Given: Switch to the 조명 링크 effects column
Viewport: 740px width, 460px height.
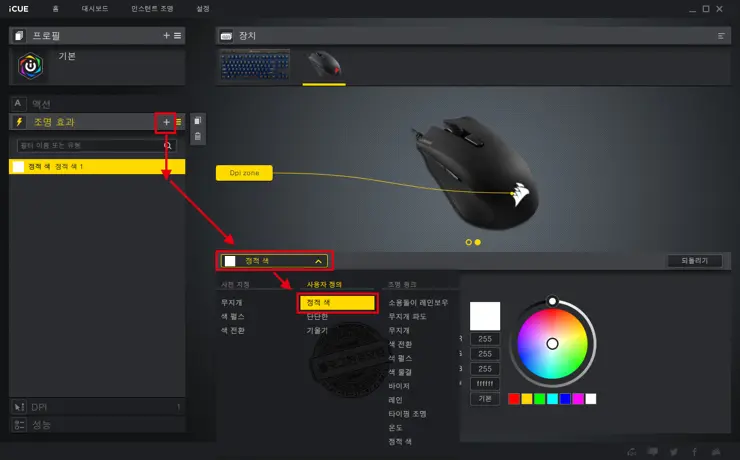Looking at the screenshot, I should tap(402, 285).
